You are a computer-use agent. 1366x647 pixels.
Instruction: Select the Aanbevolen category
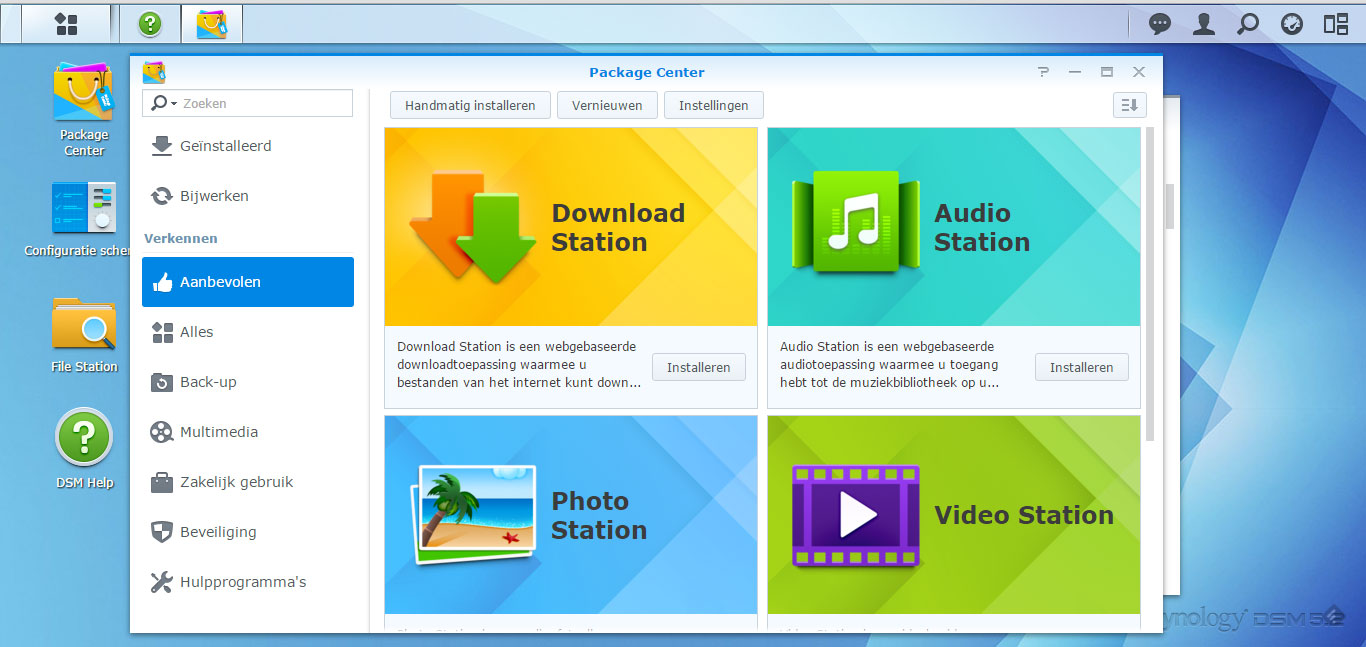(x=248, y=282)
